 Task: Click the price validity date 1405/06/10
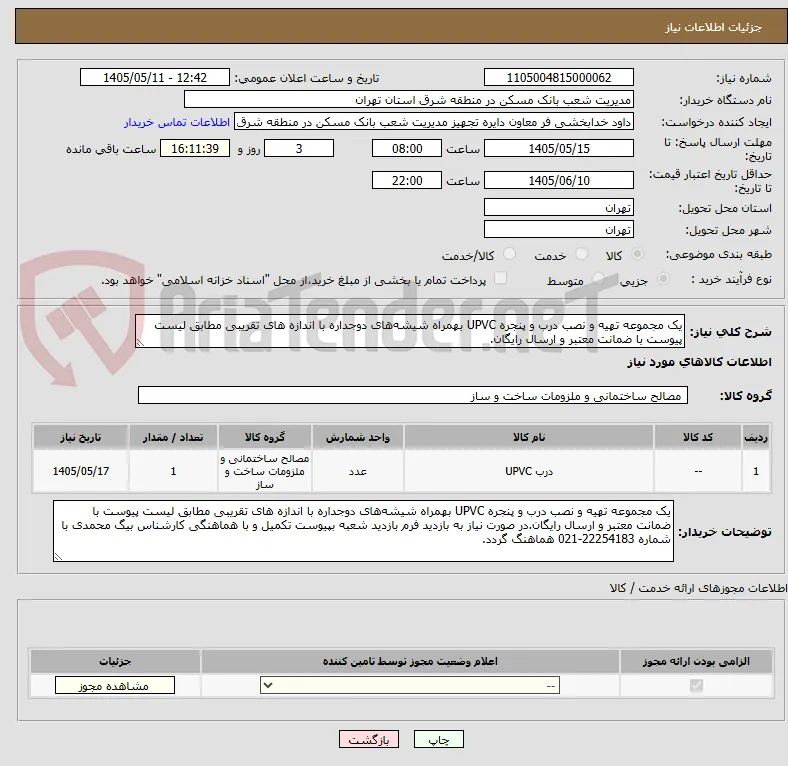pos(559,180)
